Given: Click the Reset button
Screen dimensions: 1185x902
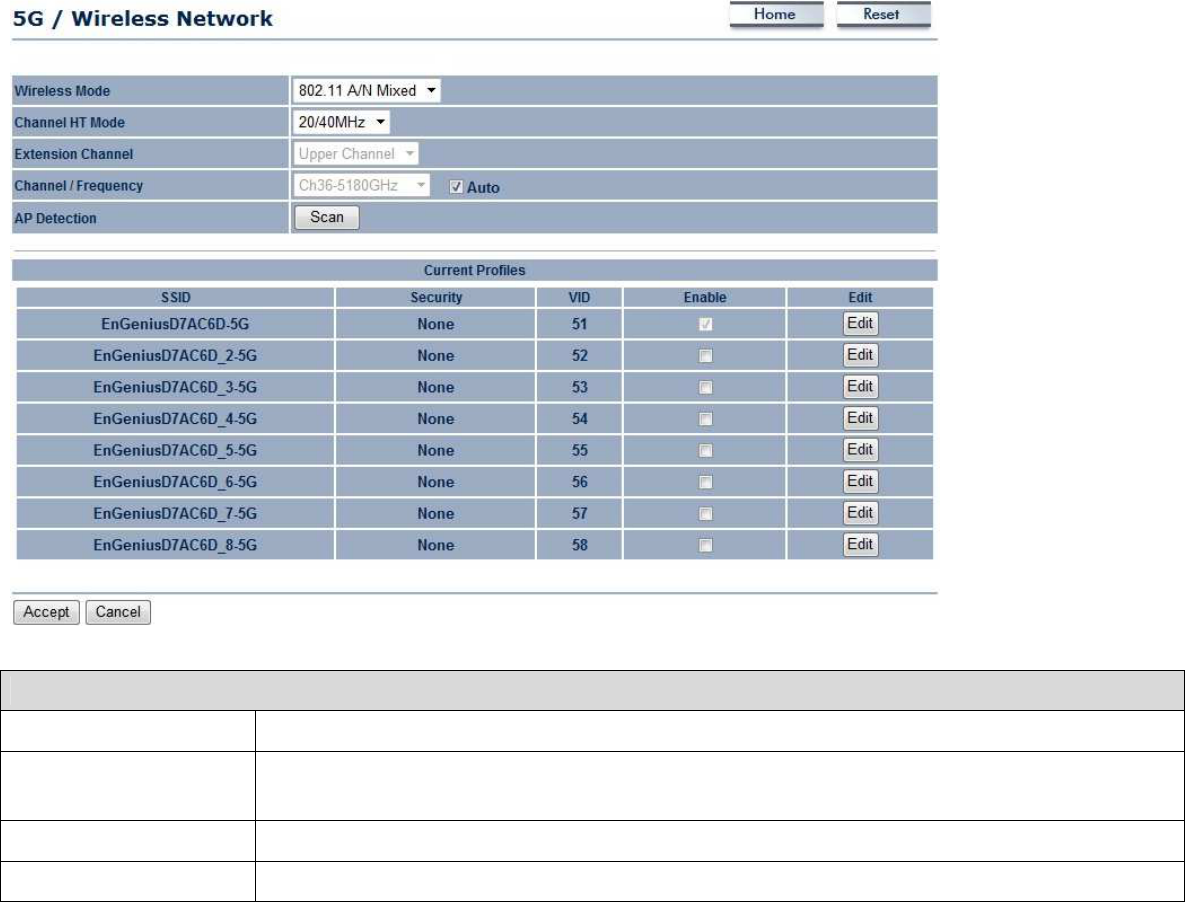Looking at the screenshot, I should pos(882,14).
